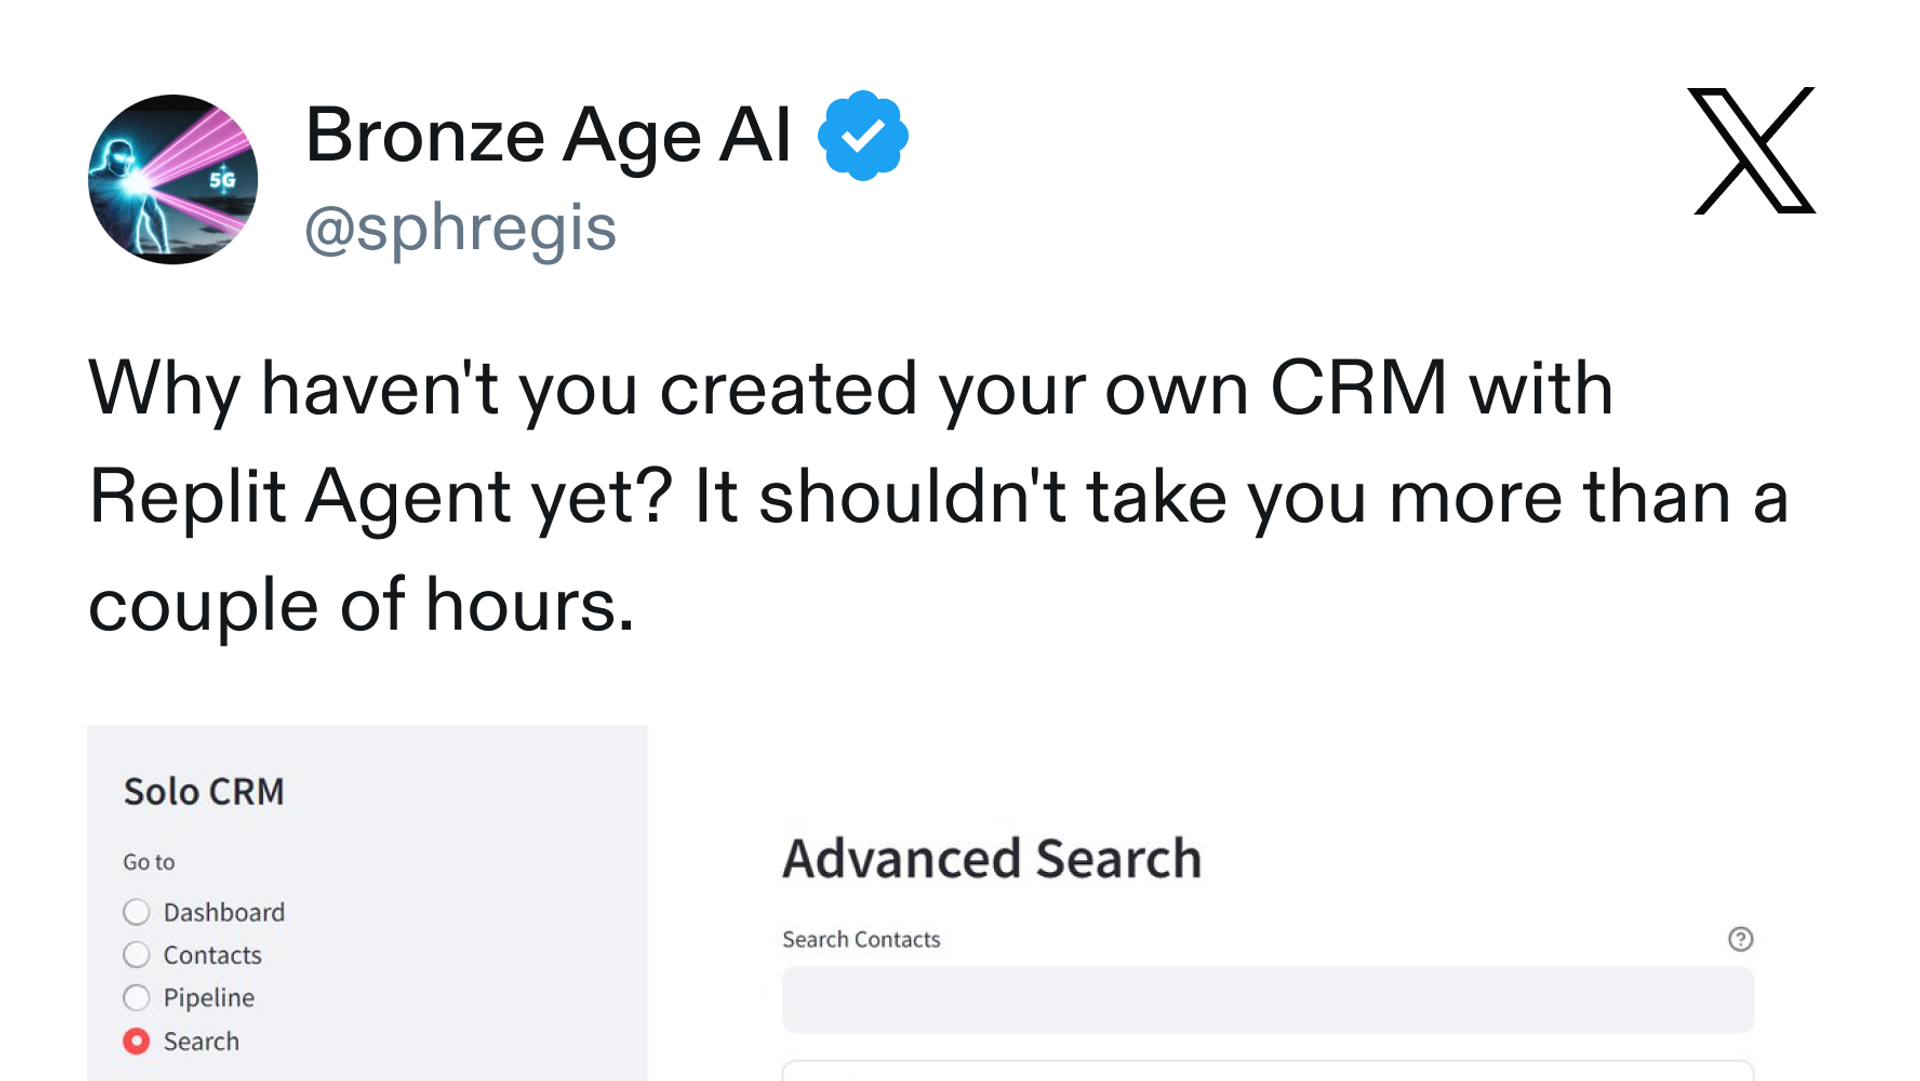Click the Contacts label text
The width and height of the screenshot is (1920, 1081).
click(x=212, y=955)
